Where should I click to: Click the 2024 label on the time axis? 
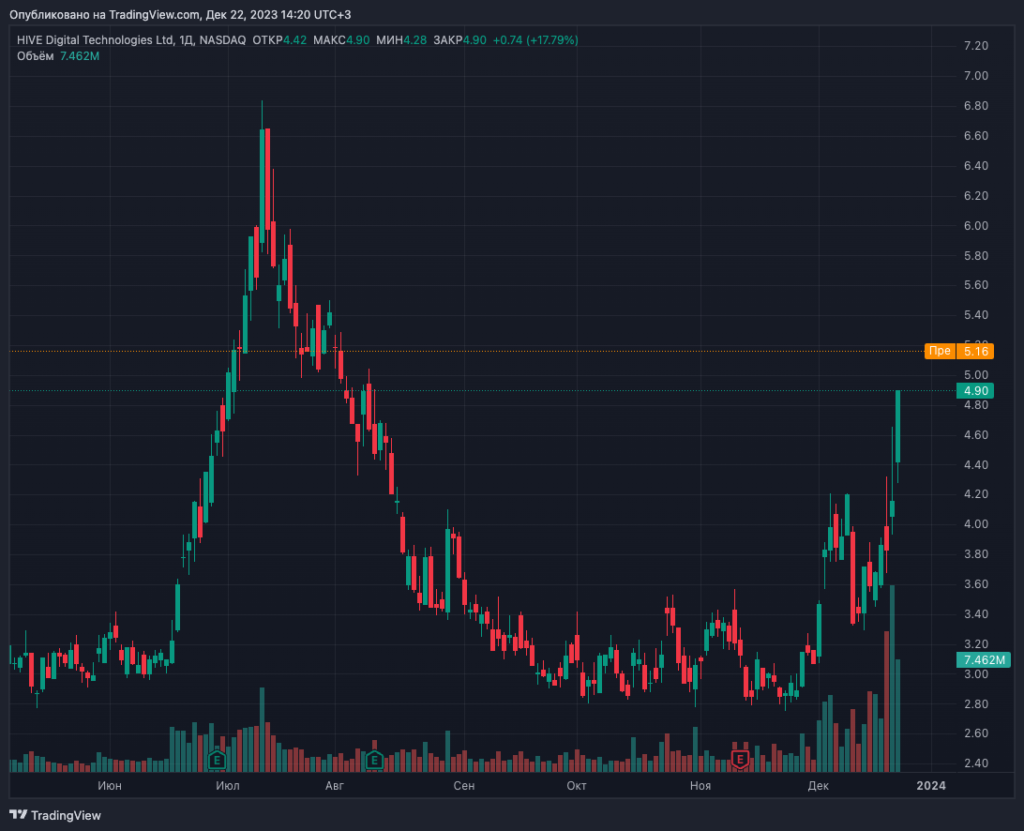pos(931,786)
